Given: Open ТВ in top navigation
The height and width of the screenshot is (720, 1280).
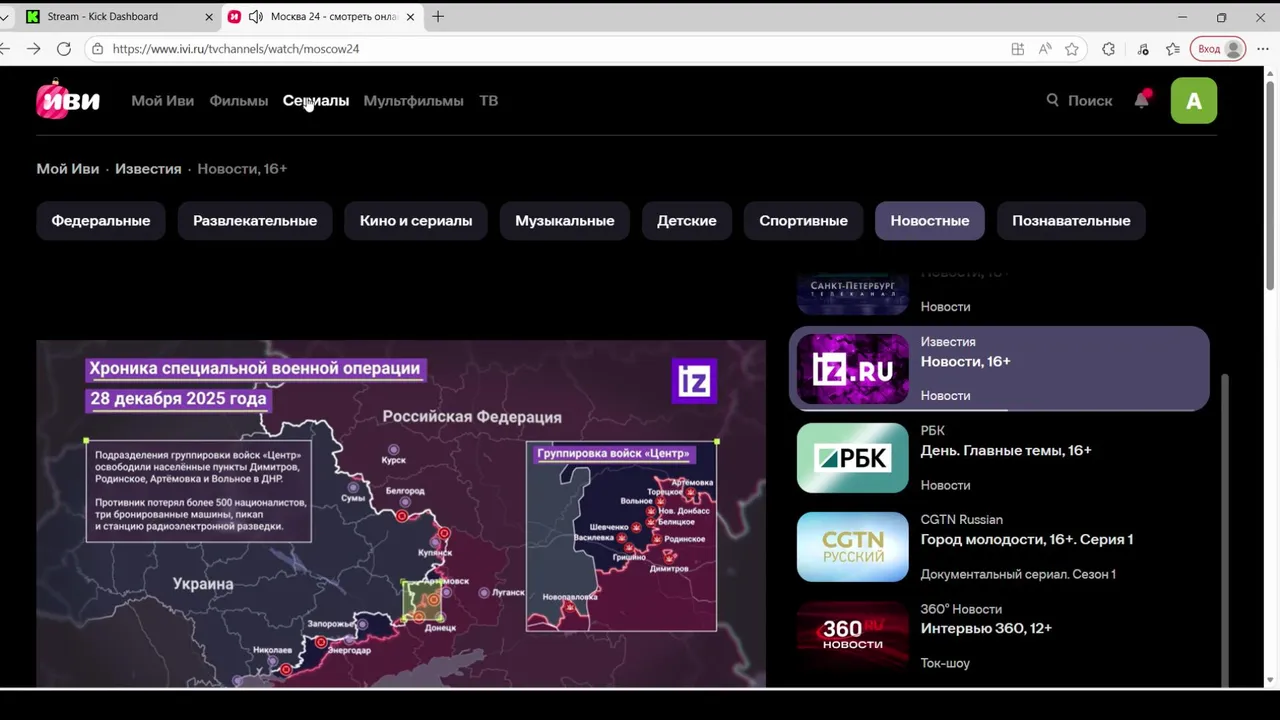Looking at the screenshot, I should click(488, 100).
